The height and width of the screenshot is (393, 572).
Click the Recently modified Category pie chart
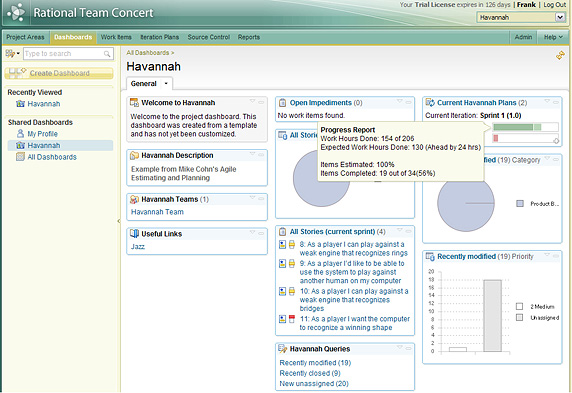click(466, 203)
